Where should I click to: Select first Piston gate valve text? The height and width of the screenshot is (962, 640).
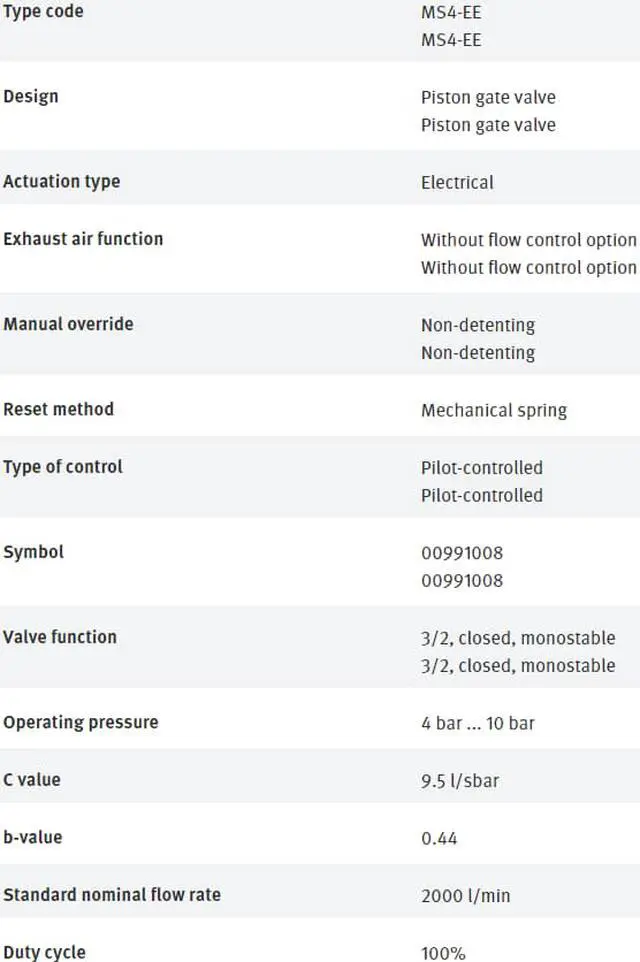(x=488, y=98)
